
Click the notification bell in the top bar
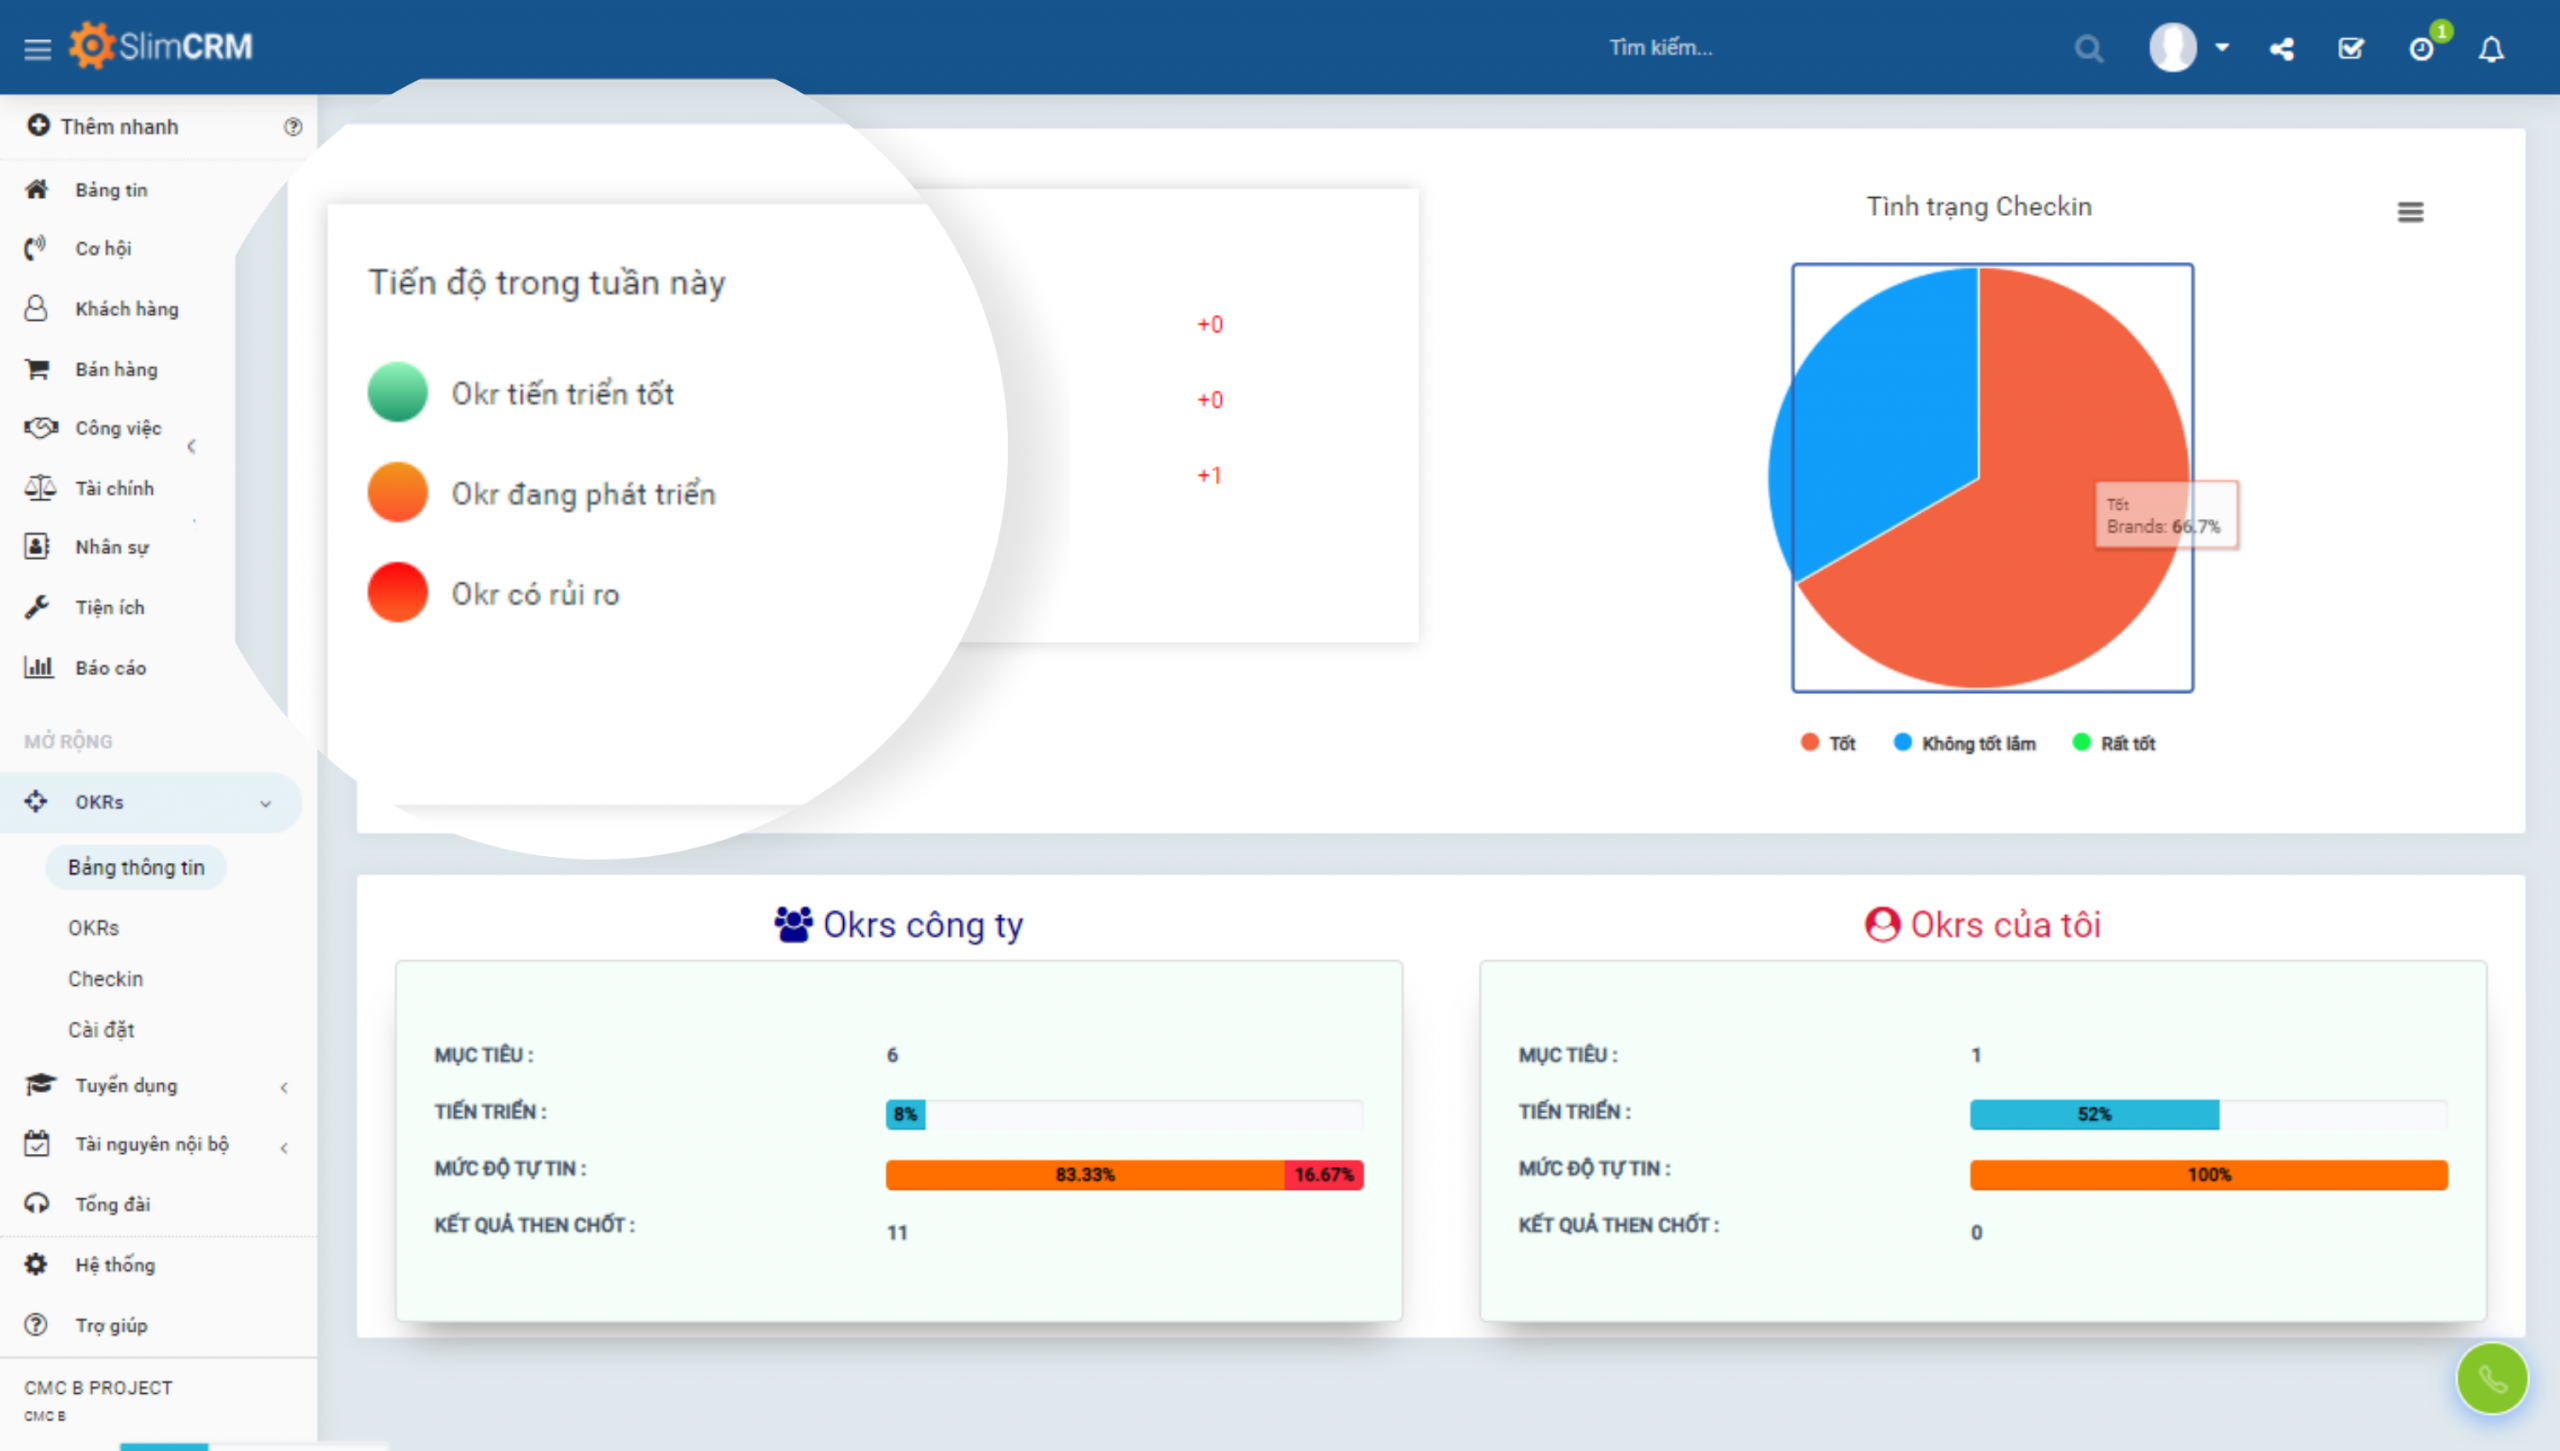2492,47
